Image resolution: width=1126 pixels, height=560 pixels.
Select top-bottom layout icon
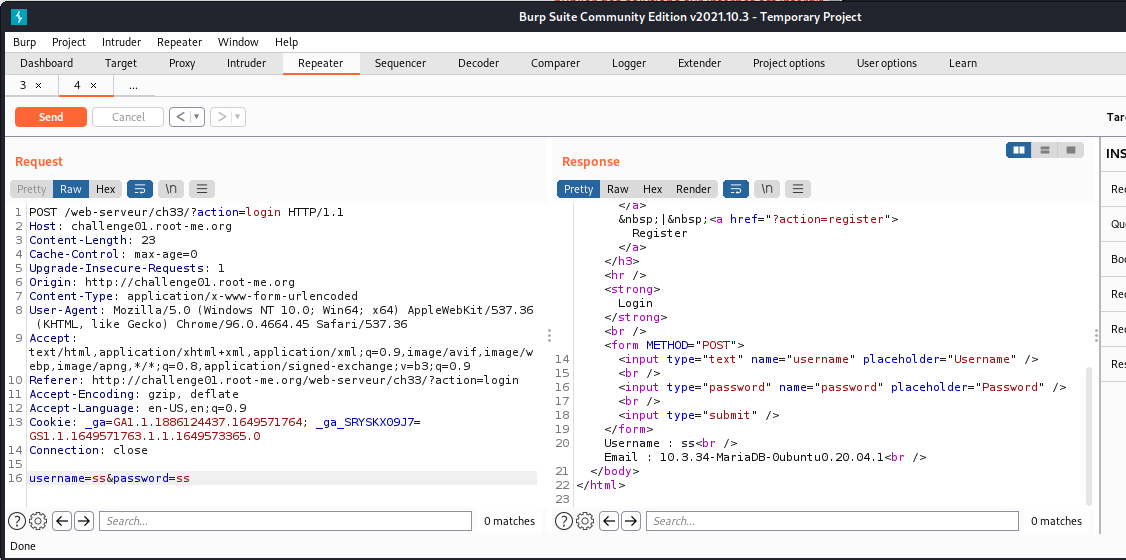click(1045, 150)
